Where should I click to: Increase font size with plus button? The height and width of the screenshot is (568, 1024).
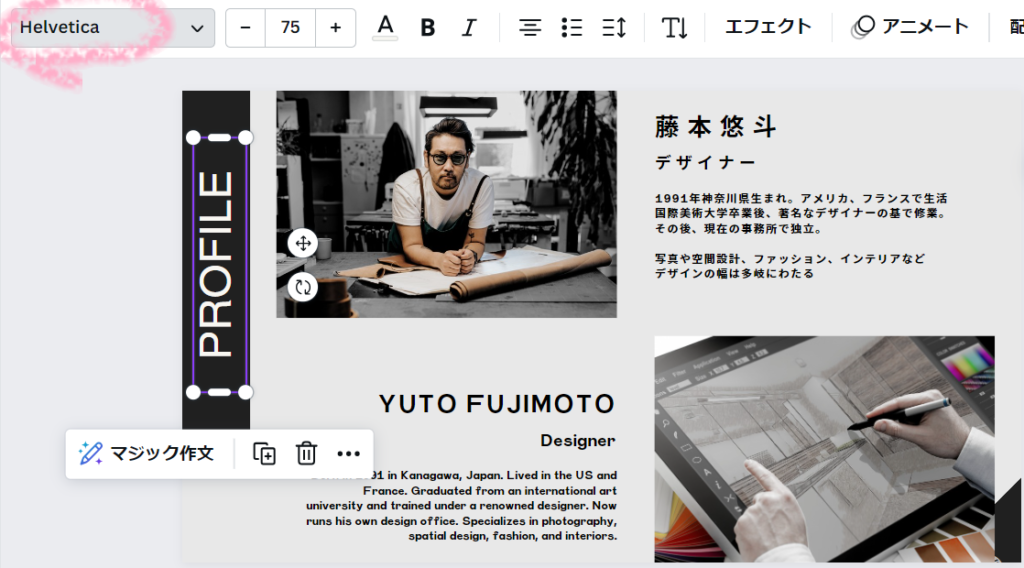[x=336, y=27]
